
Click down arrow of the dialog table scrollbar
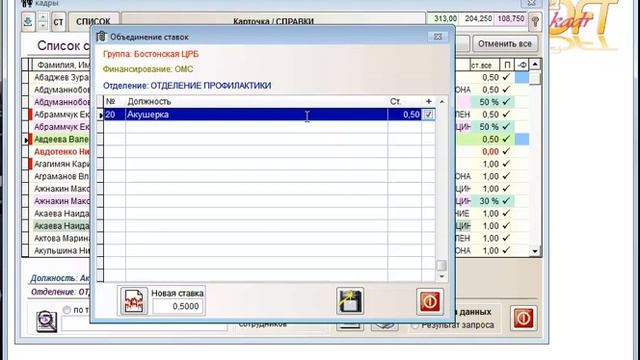click(x=442, y=276)
